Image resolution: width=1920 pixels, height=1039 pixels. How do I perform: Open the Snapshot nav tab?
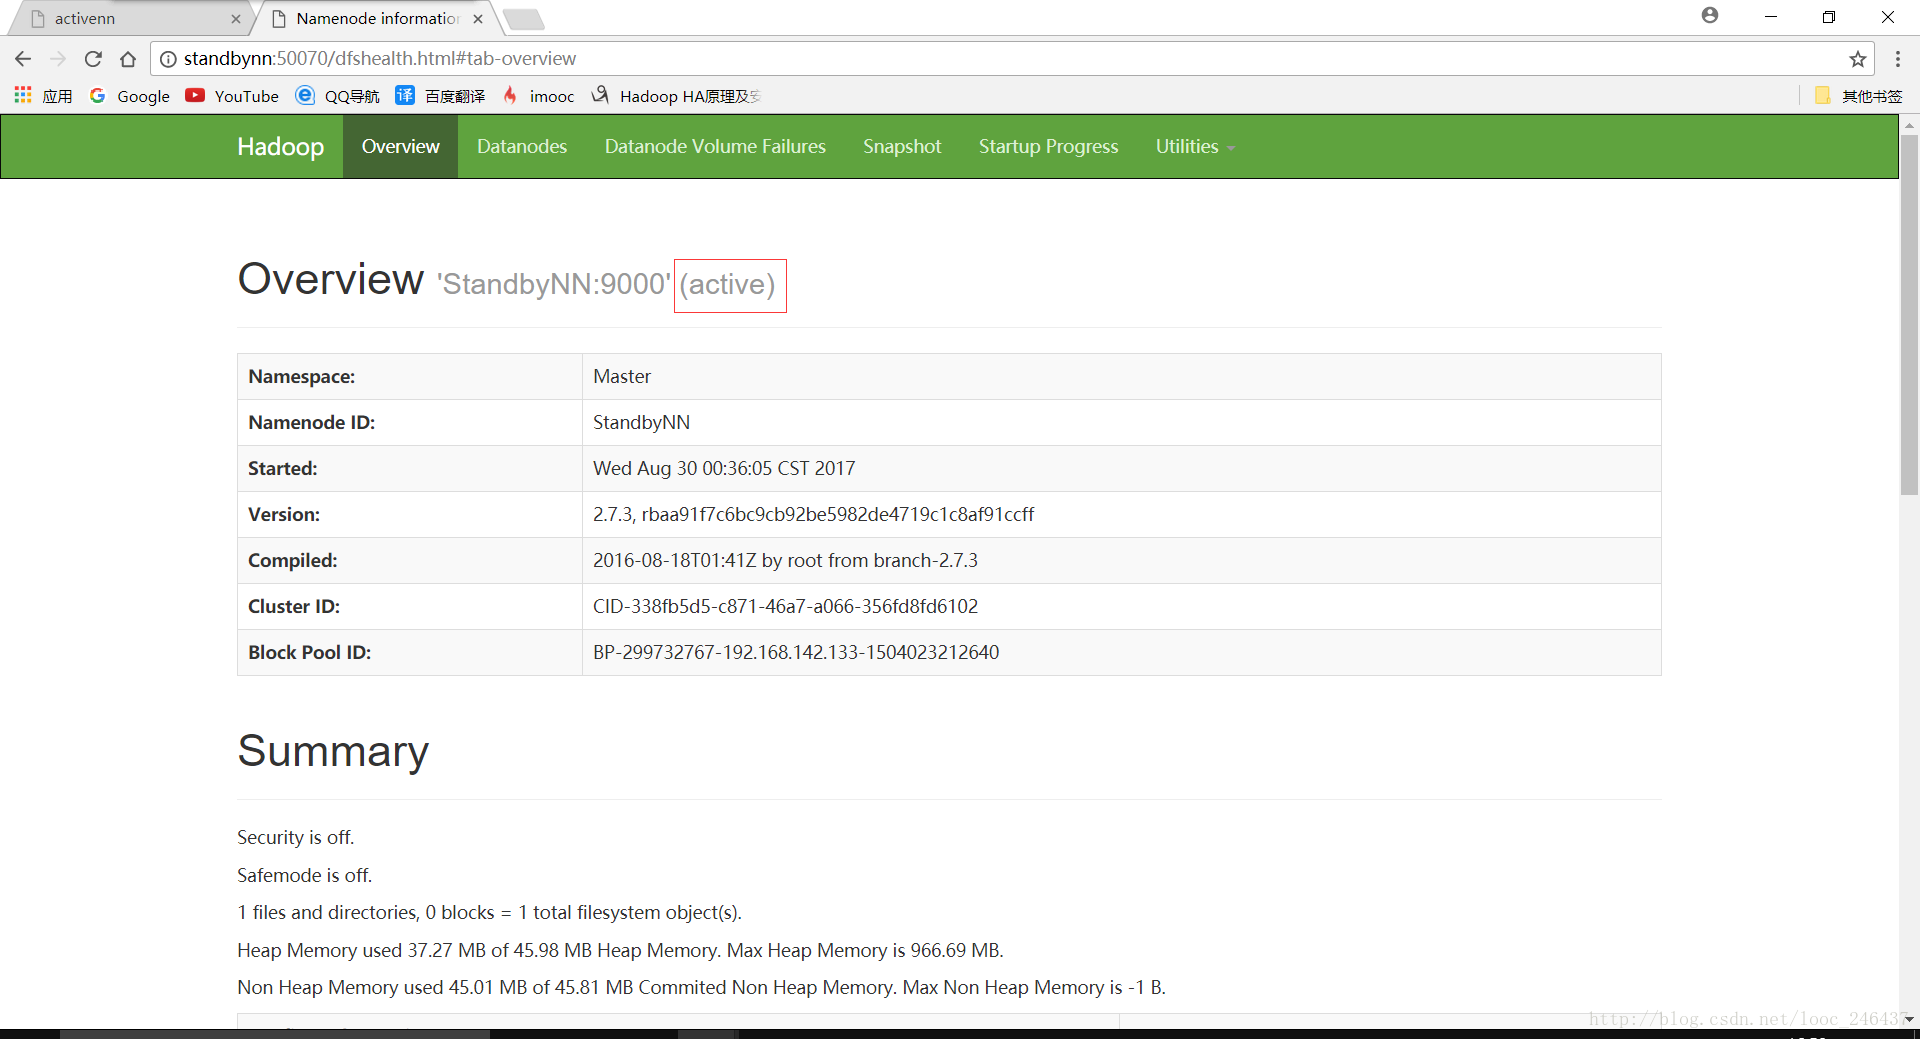click(x=902, y=147)
